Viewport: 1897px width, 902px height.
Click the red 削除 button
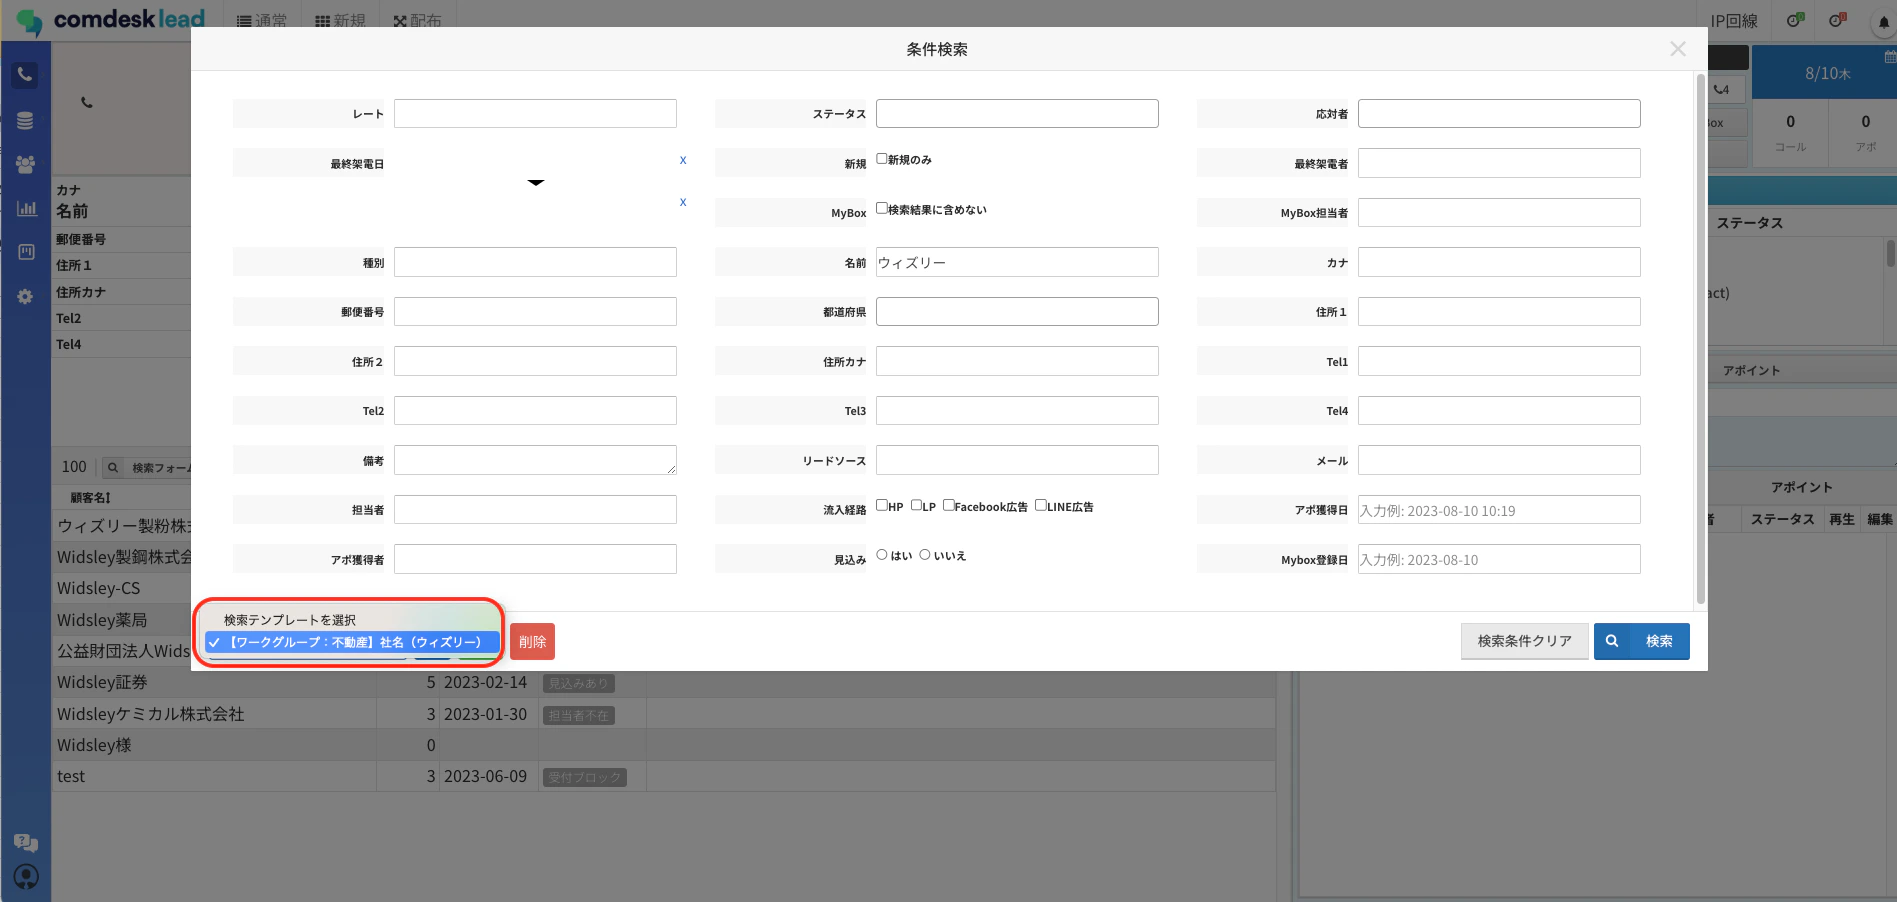(532, 642)
